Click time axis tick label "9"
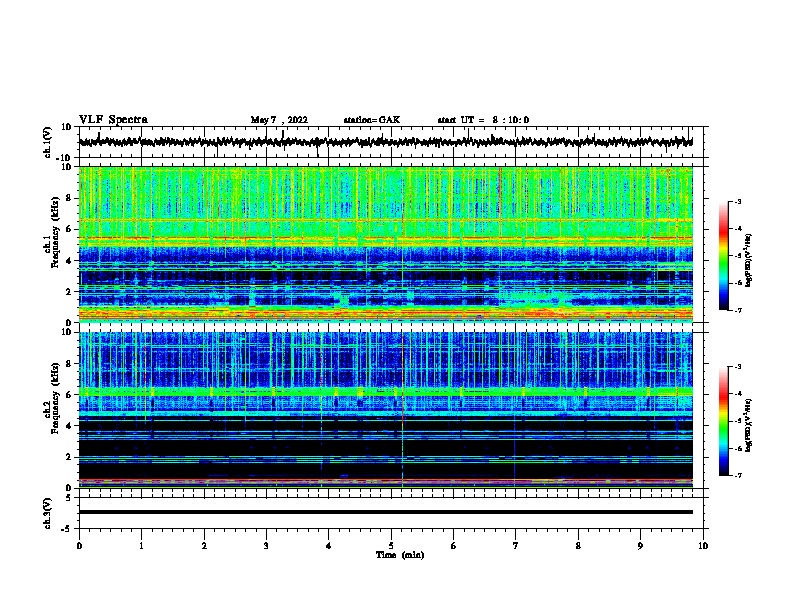This screenshot has height=612, width=792. (x=640, y=546)
